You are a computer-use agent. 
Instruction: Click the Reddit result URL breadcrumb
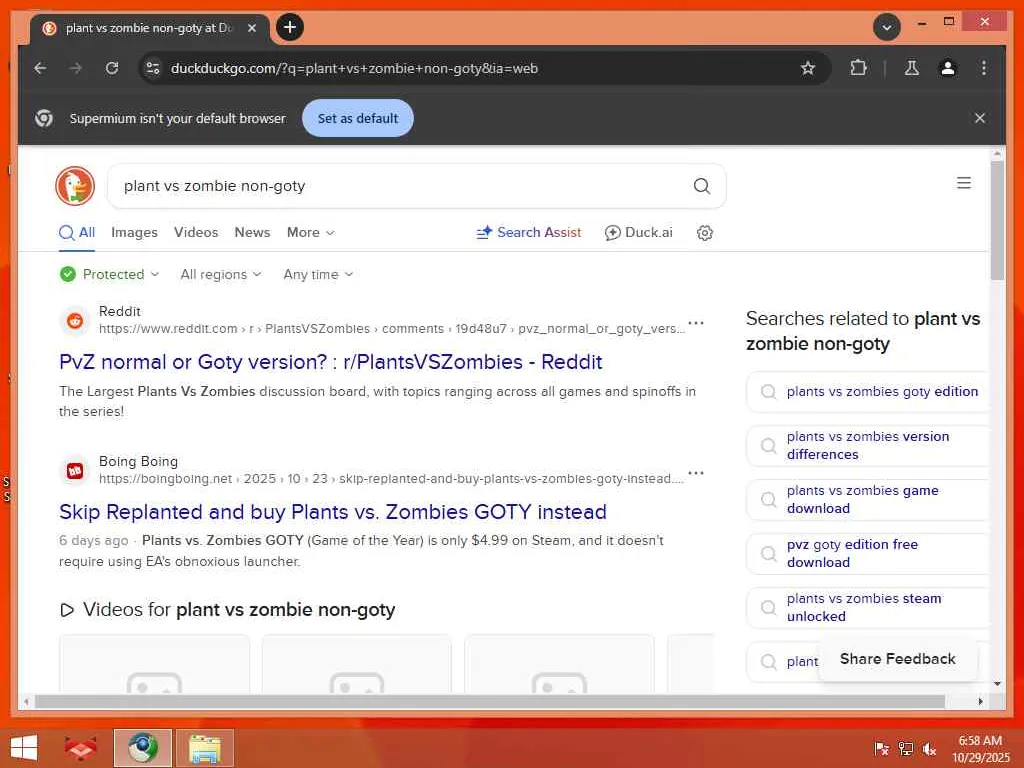click(392, 328)
